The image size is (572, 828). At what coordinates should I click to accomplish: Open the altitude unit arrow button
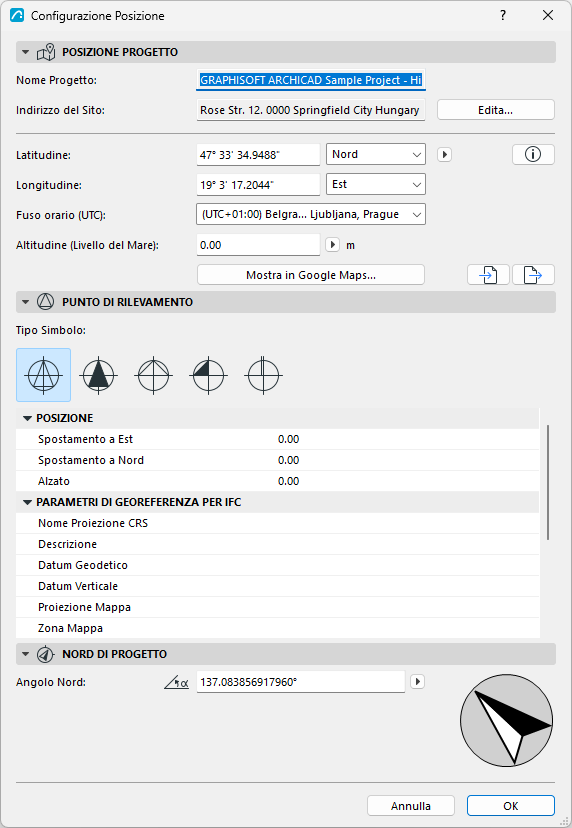[x=332, y=245]
